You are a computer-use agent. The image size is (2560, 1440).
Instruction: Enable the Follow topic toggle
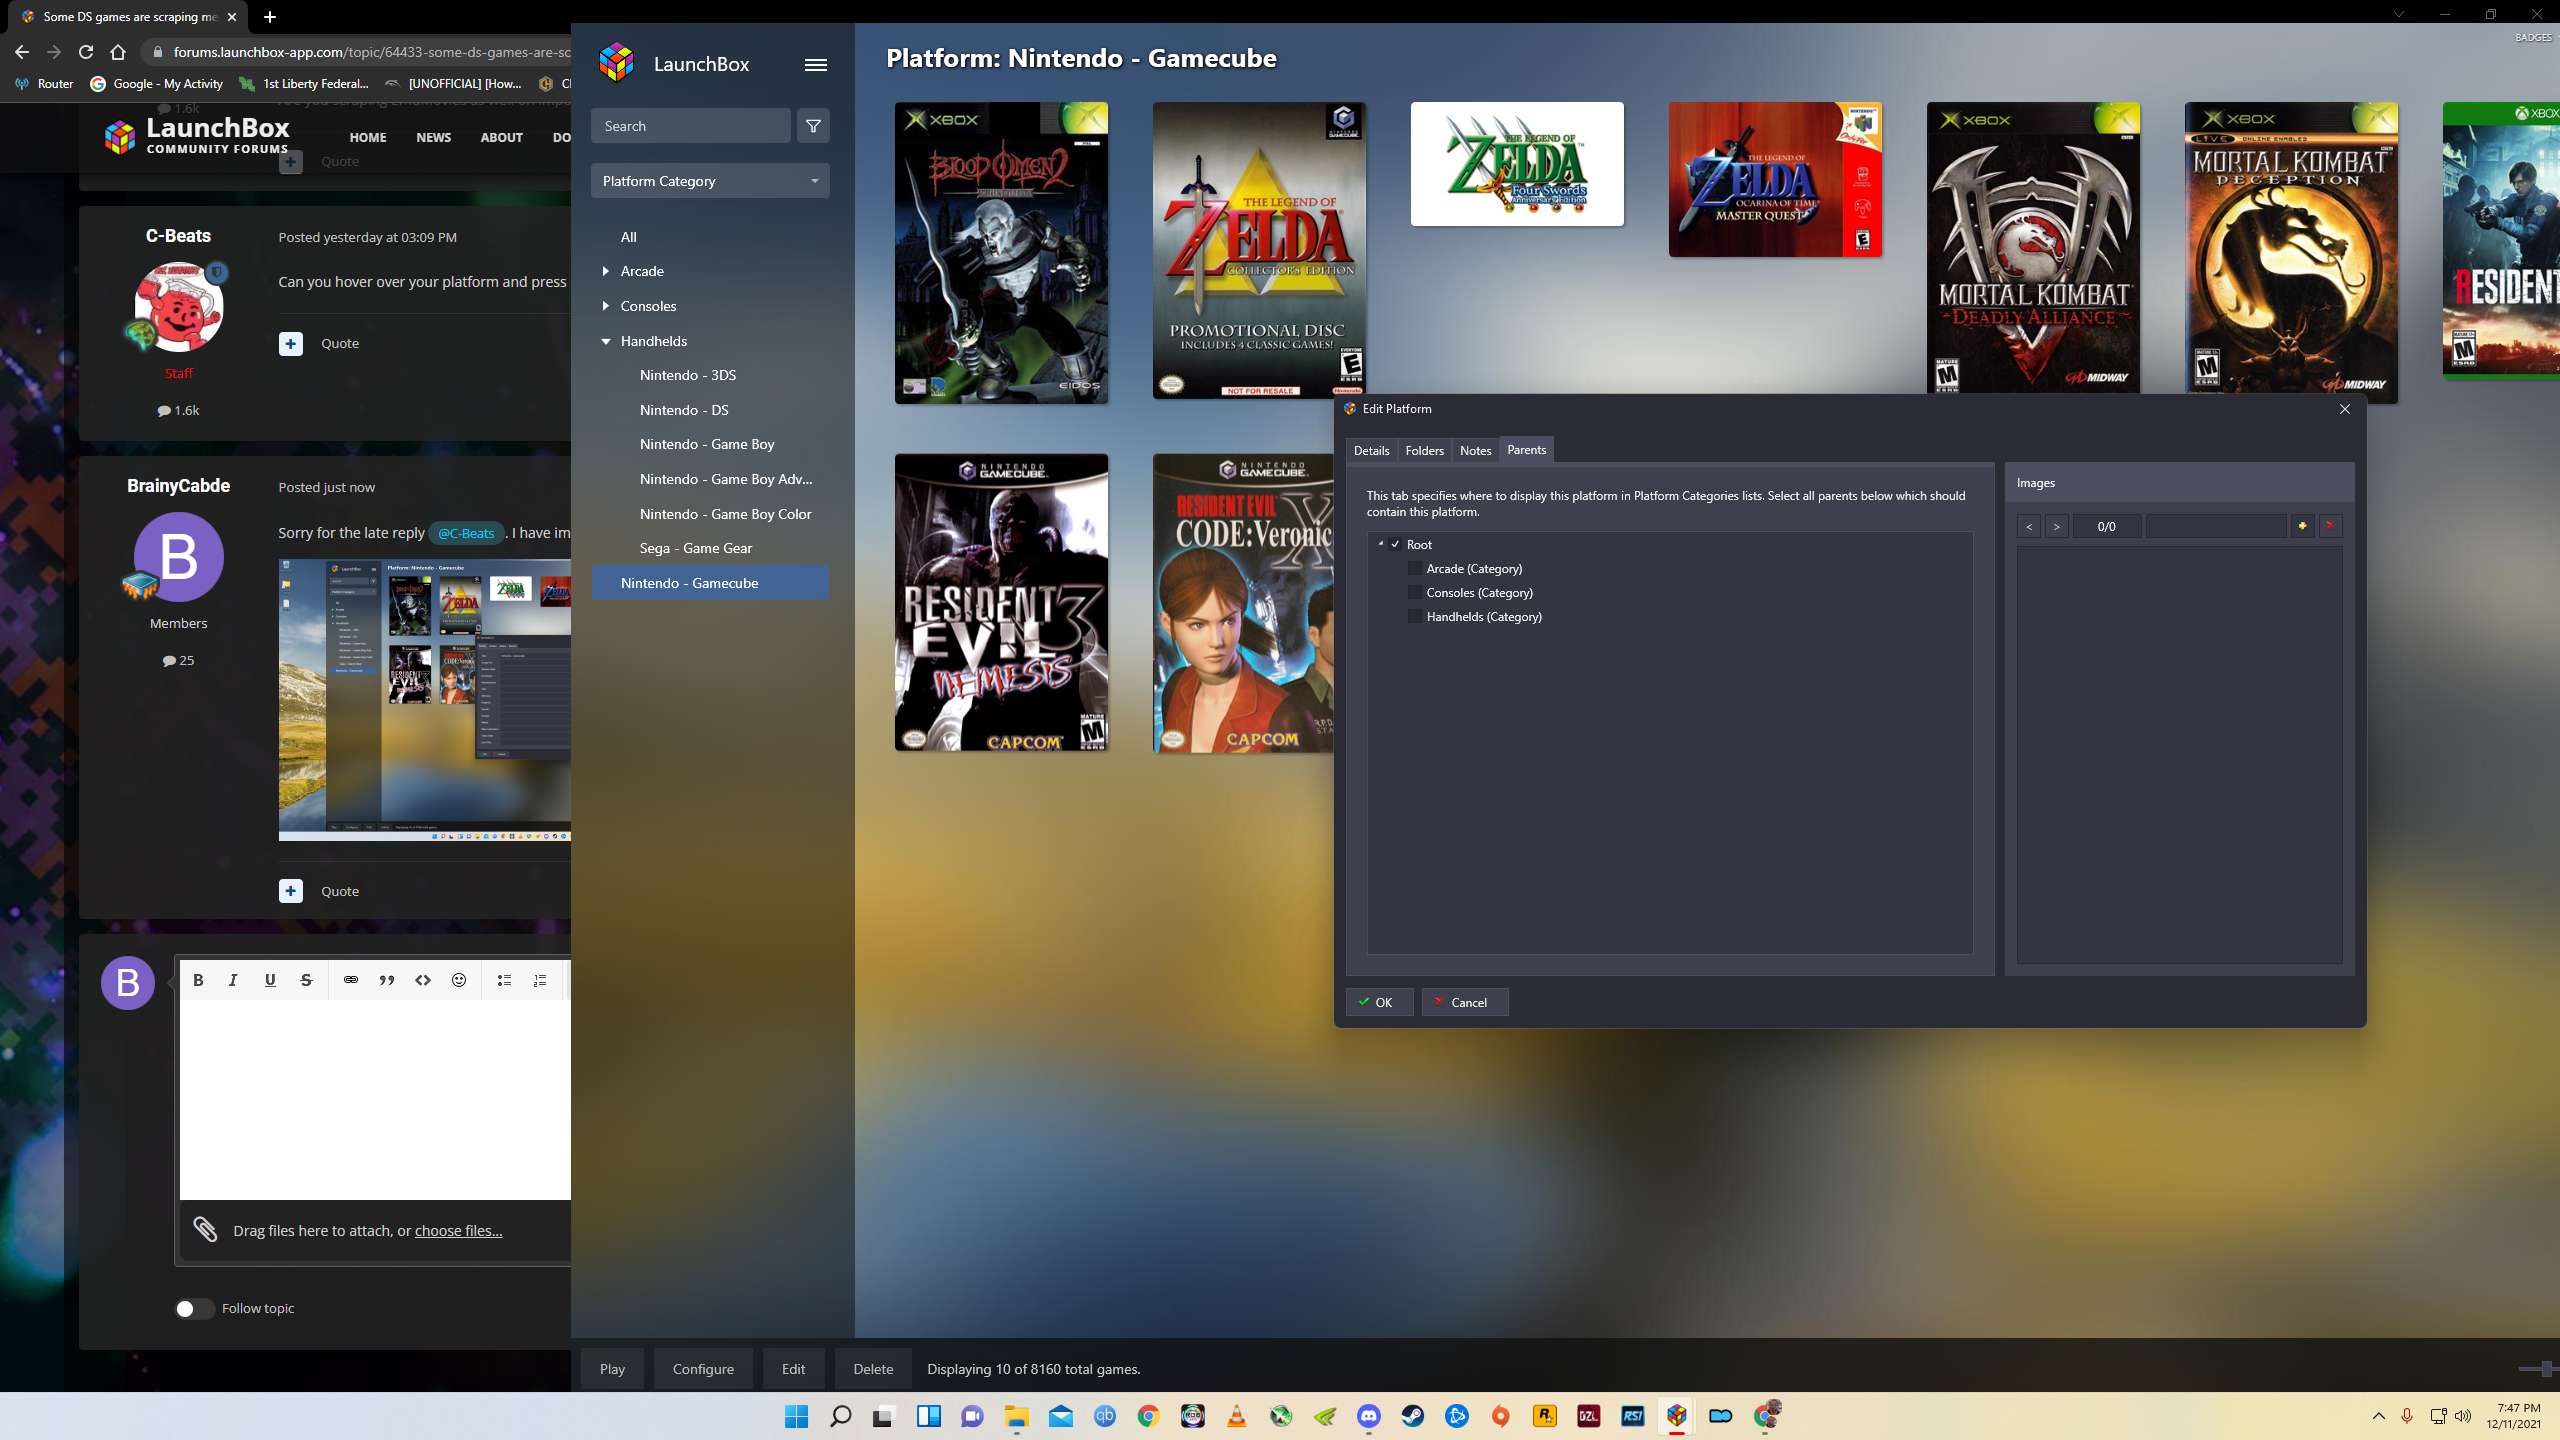[194, 1309]
